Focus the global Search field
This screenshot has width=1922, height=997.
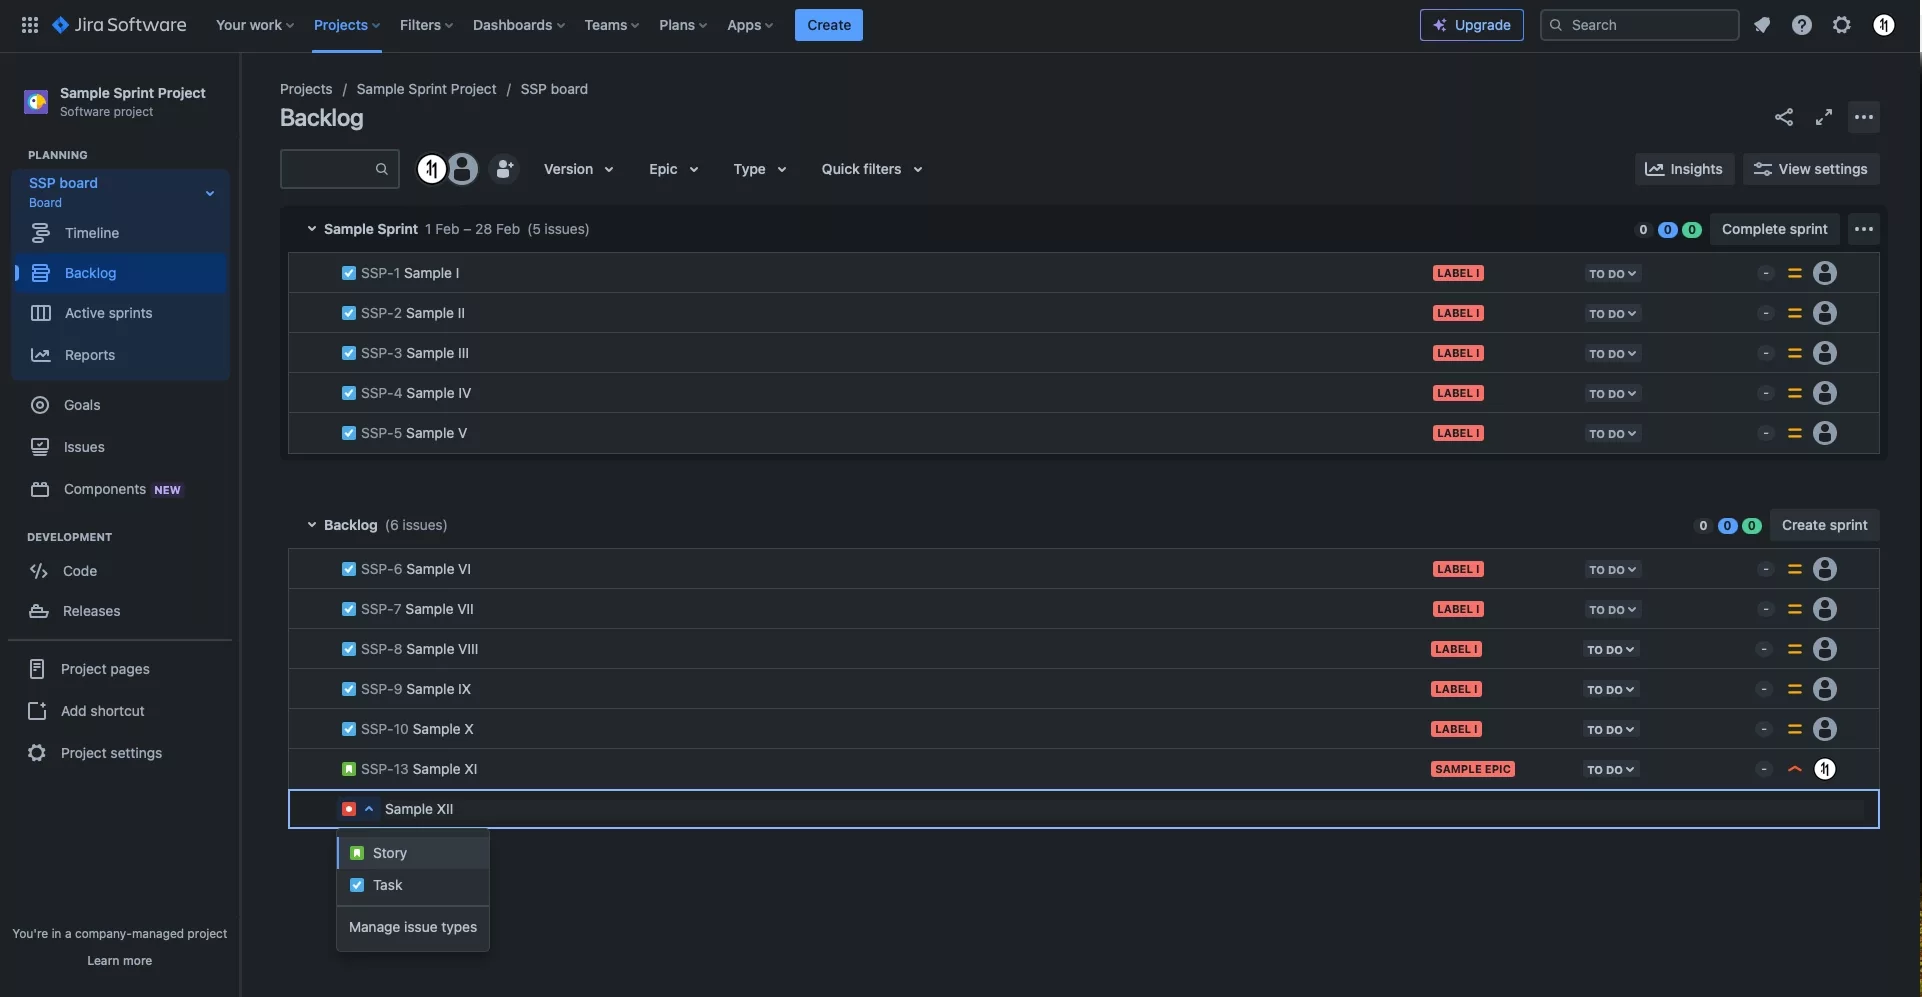[x=1640, y=25]
